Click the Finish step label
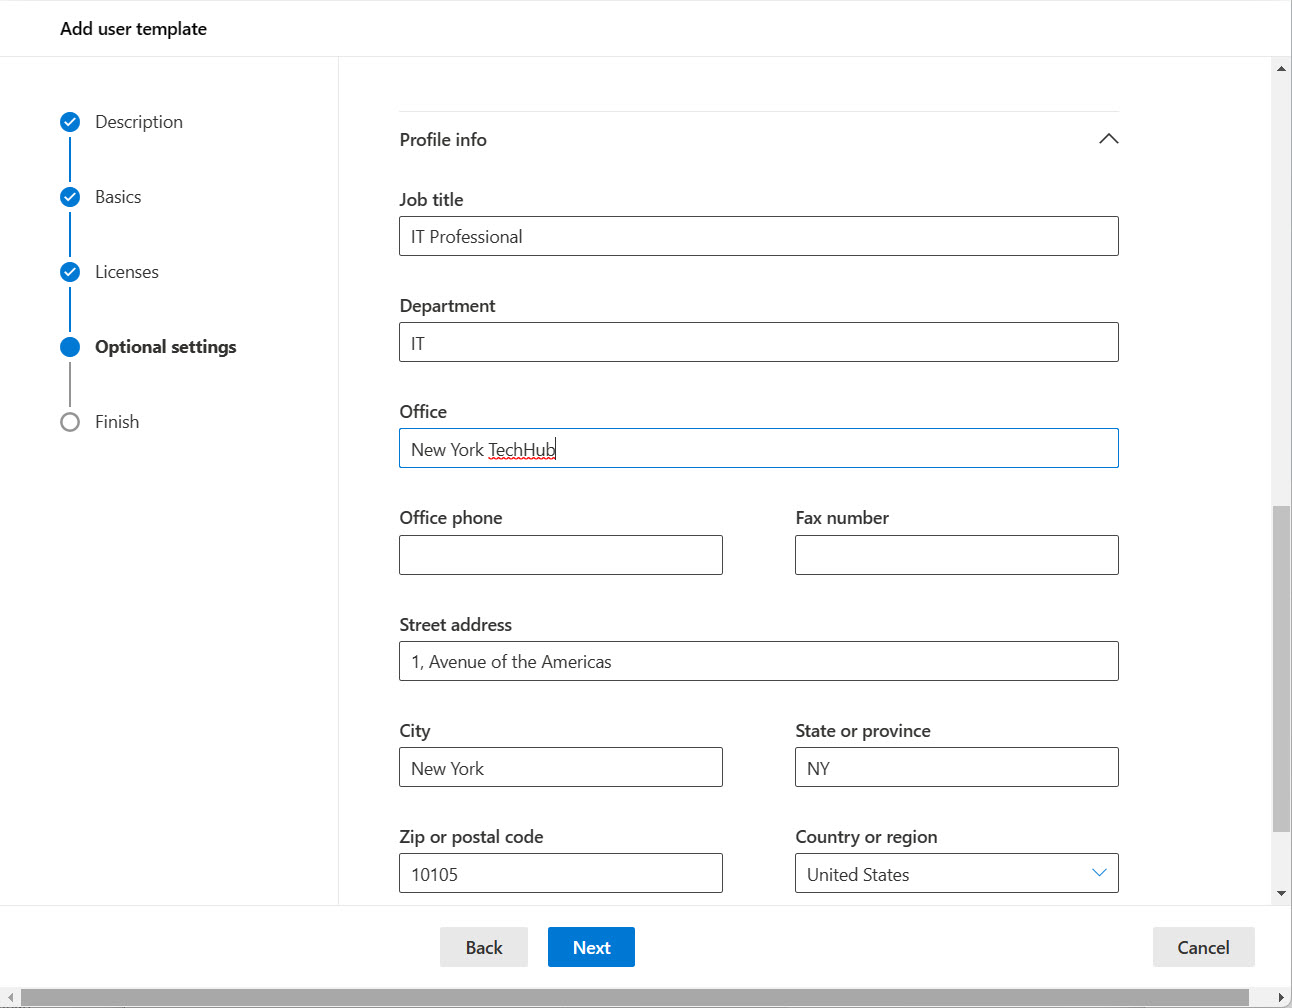 (116, 421)
